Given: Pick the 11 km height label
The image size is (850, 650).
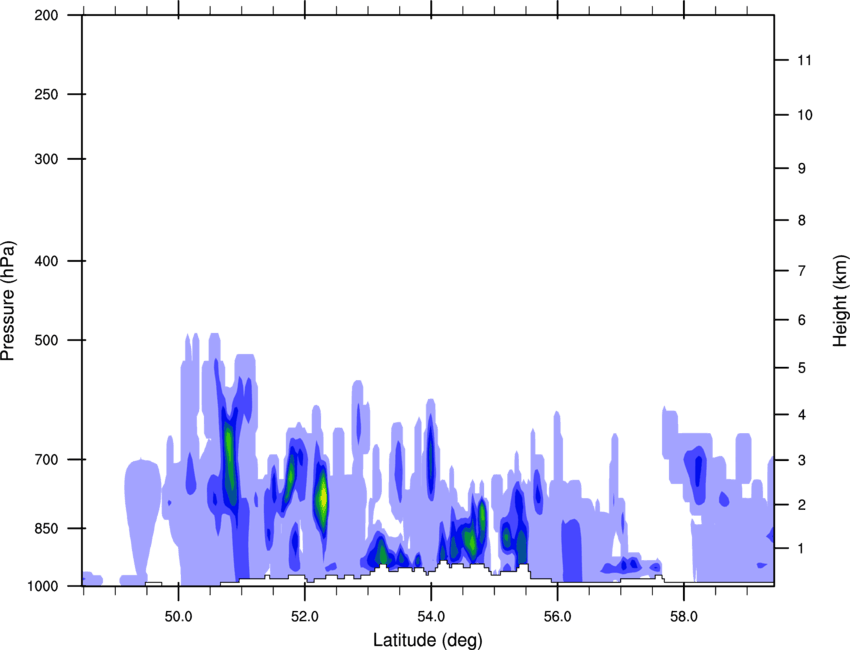Looking at the screenshot, I should coord(804,60).
